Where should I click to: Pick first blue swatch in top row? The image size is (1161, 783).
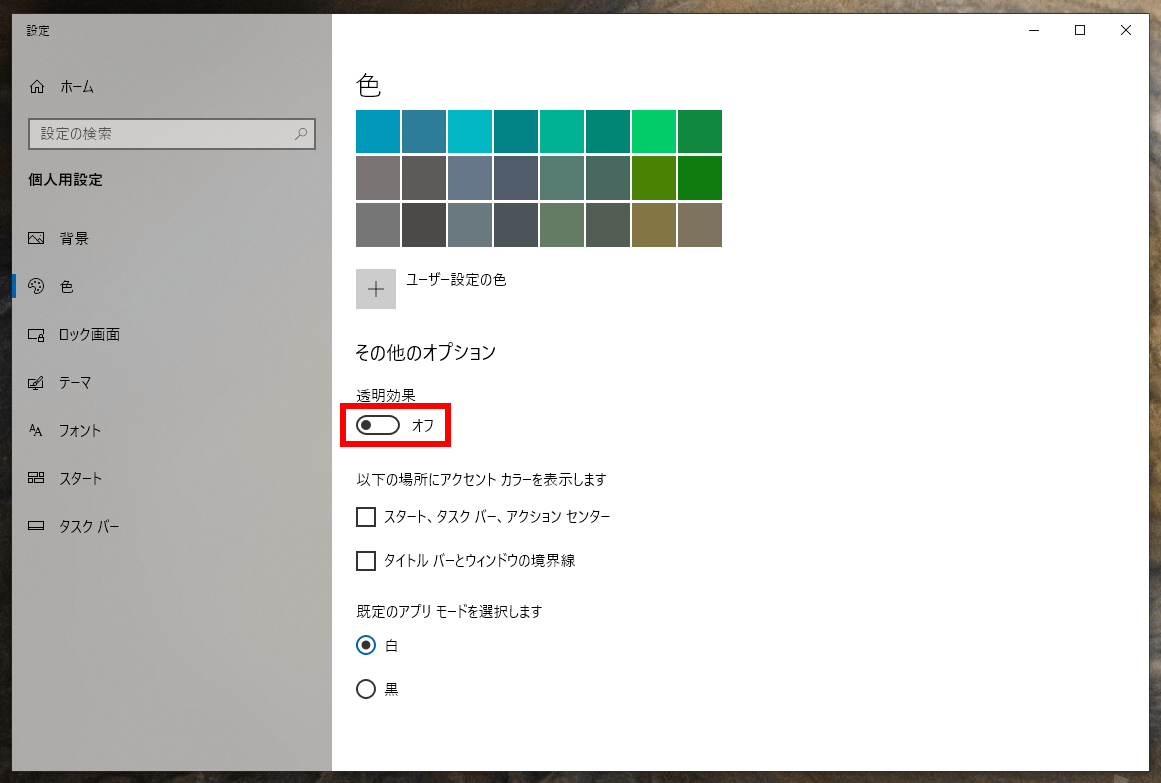click(x=378, y=131)
